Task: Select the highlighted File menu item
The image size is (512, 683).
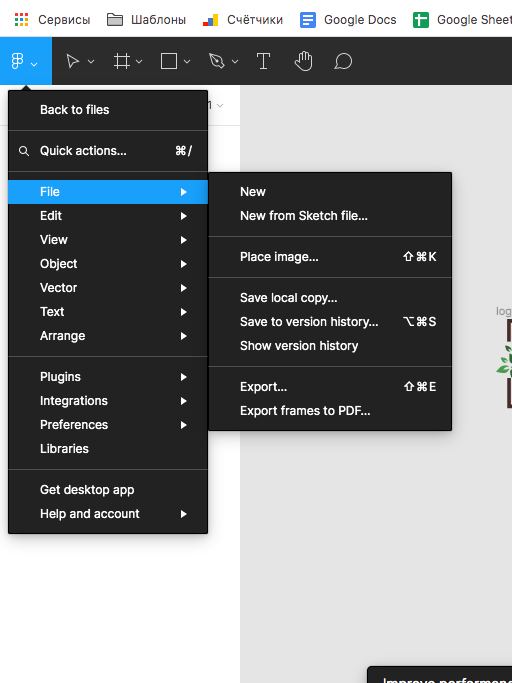Action: pos(108,192)
